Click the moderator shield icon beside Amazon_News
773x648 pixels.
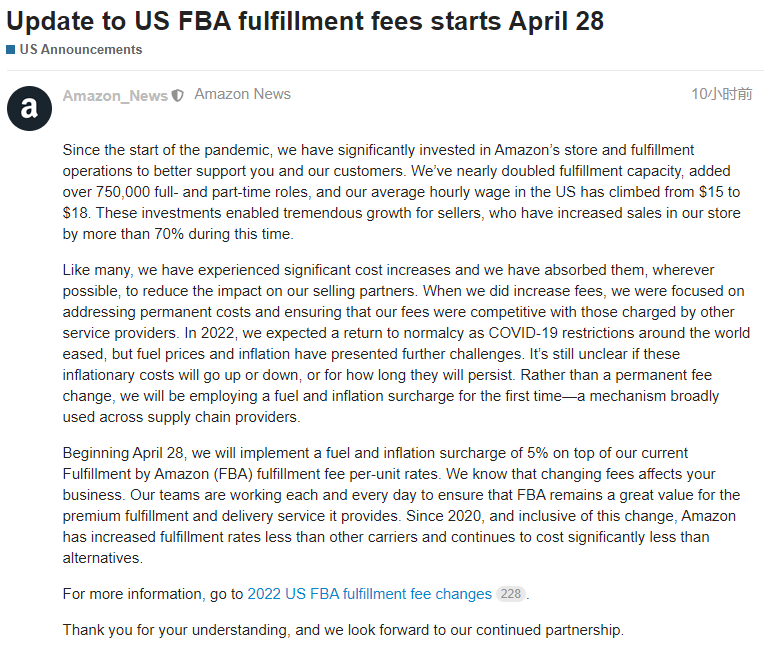(x=177, y=96)
